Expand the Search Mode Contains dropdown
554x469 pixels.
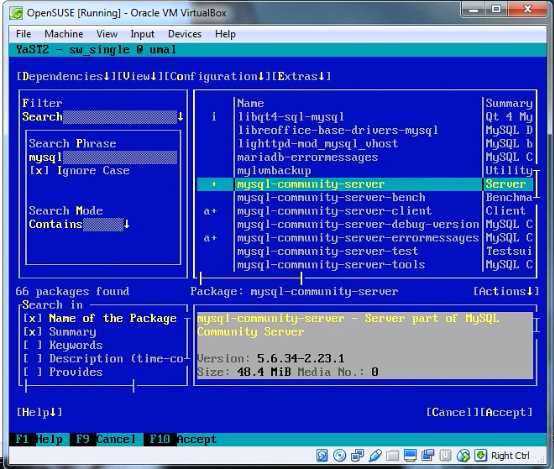coord(79,224)
